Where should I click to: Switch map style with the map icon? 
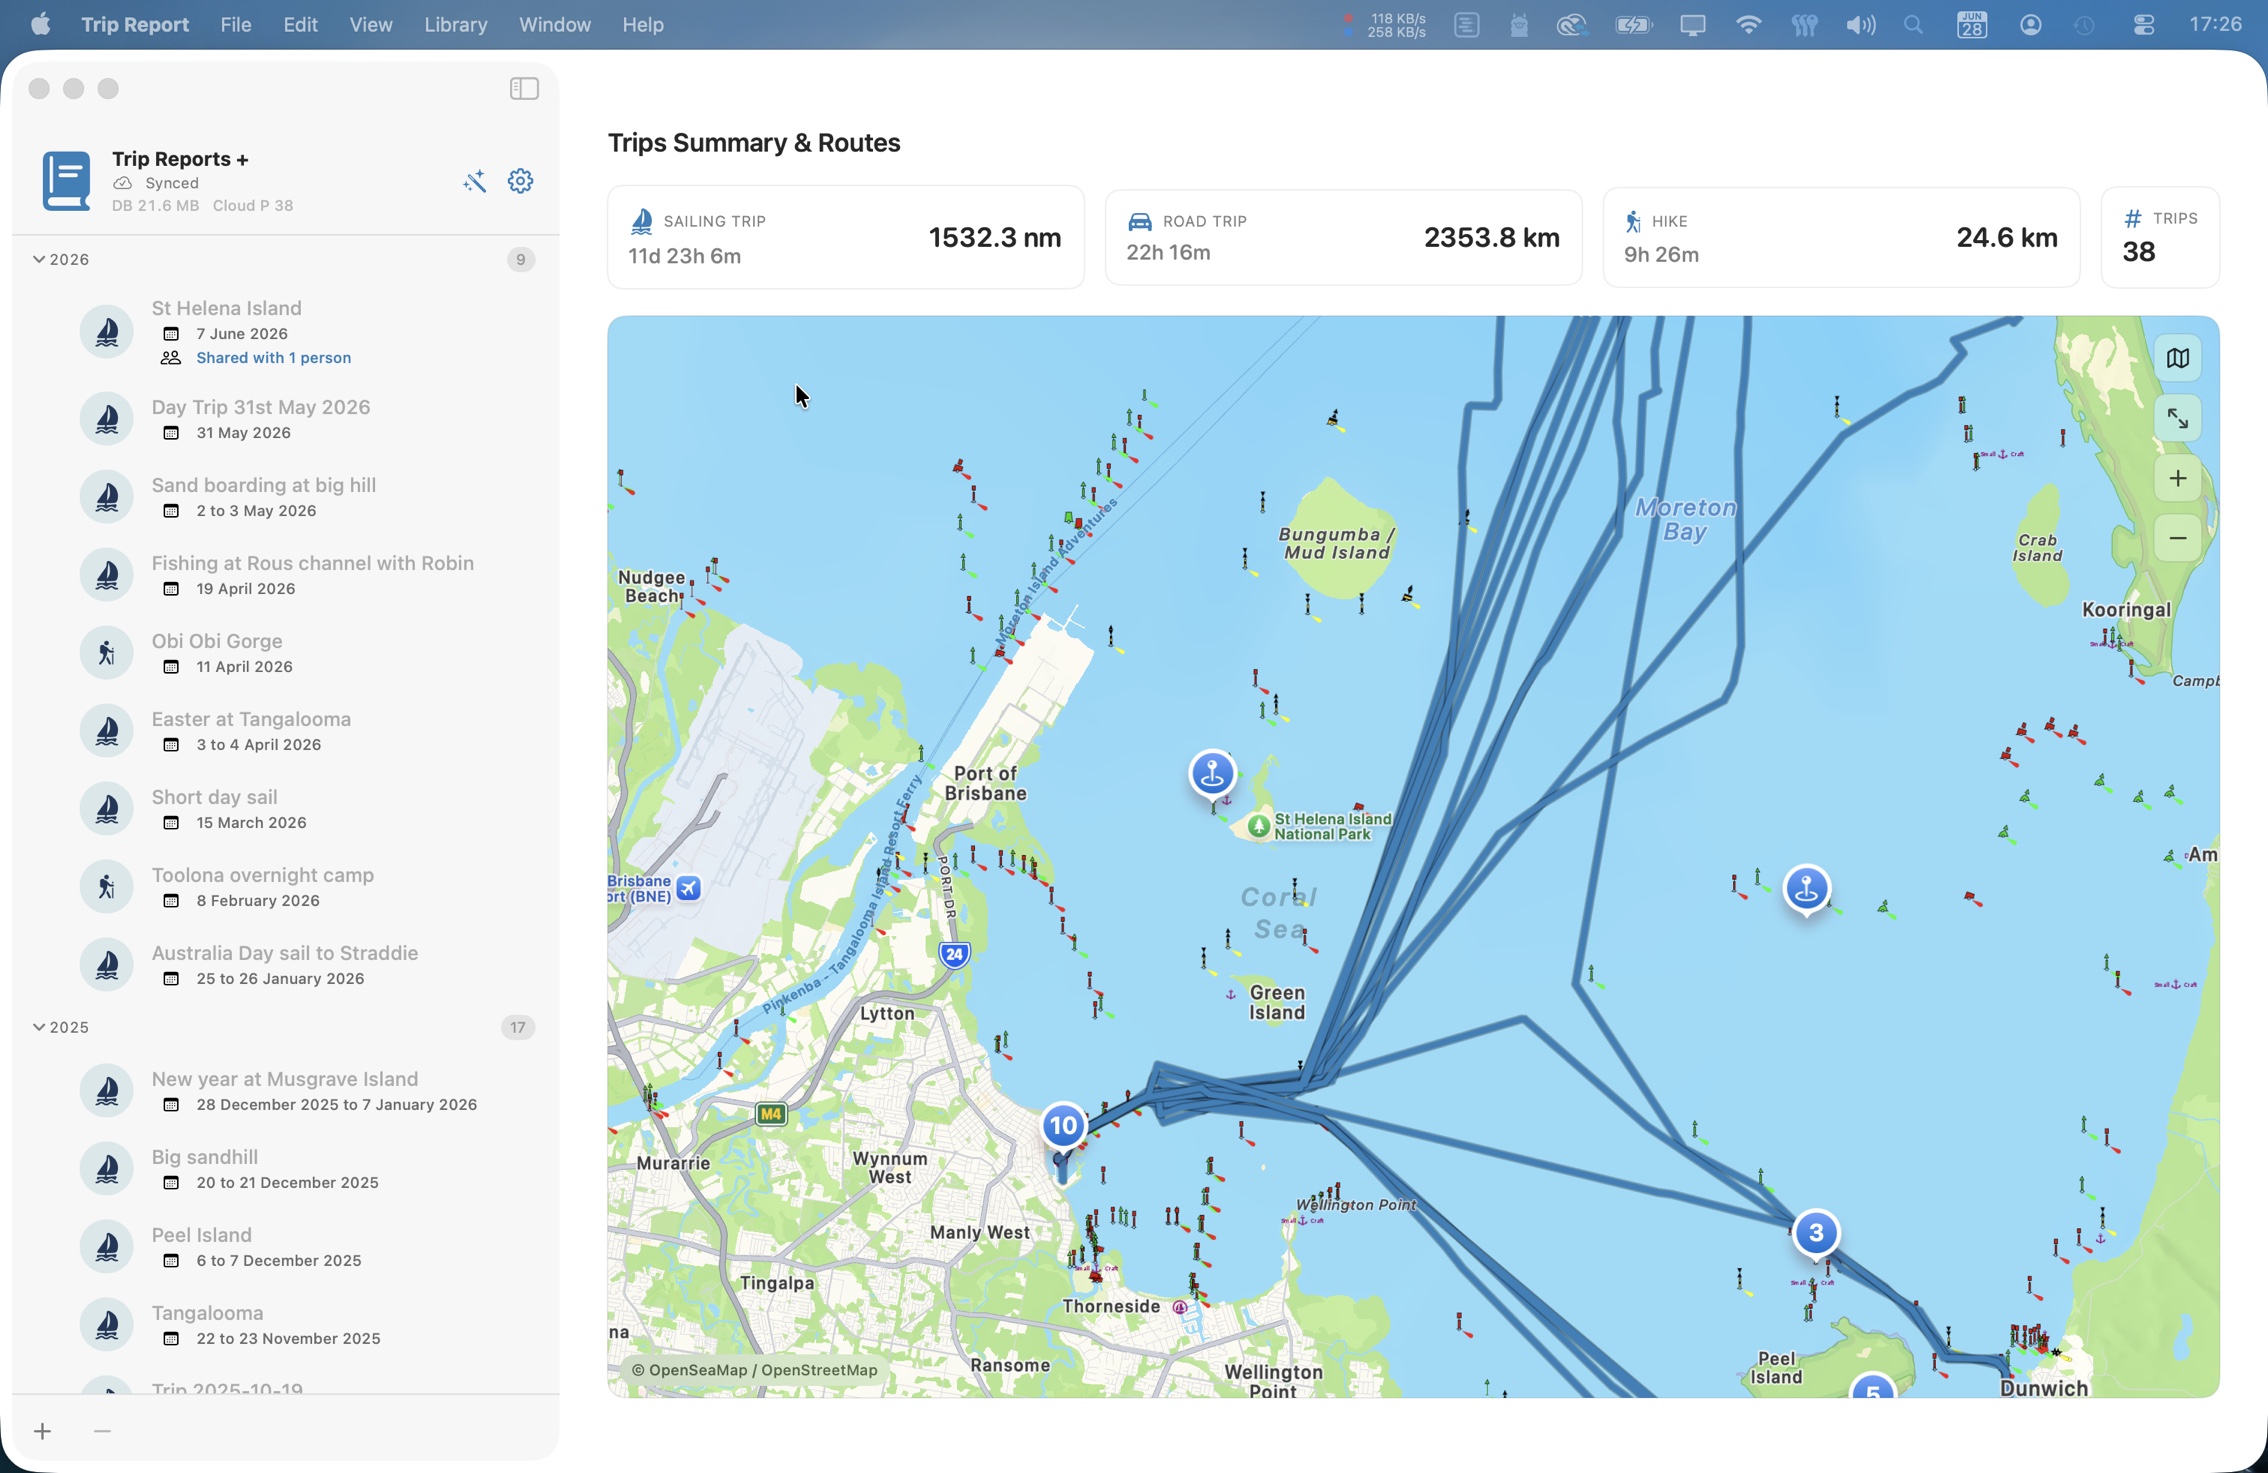[x=2178, y=358]
